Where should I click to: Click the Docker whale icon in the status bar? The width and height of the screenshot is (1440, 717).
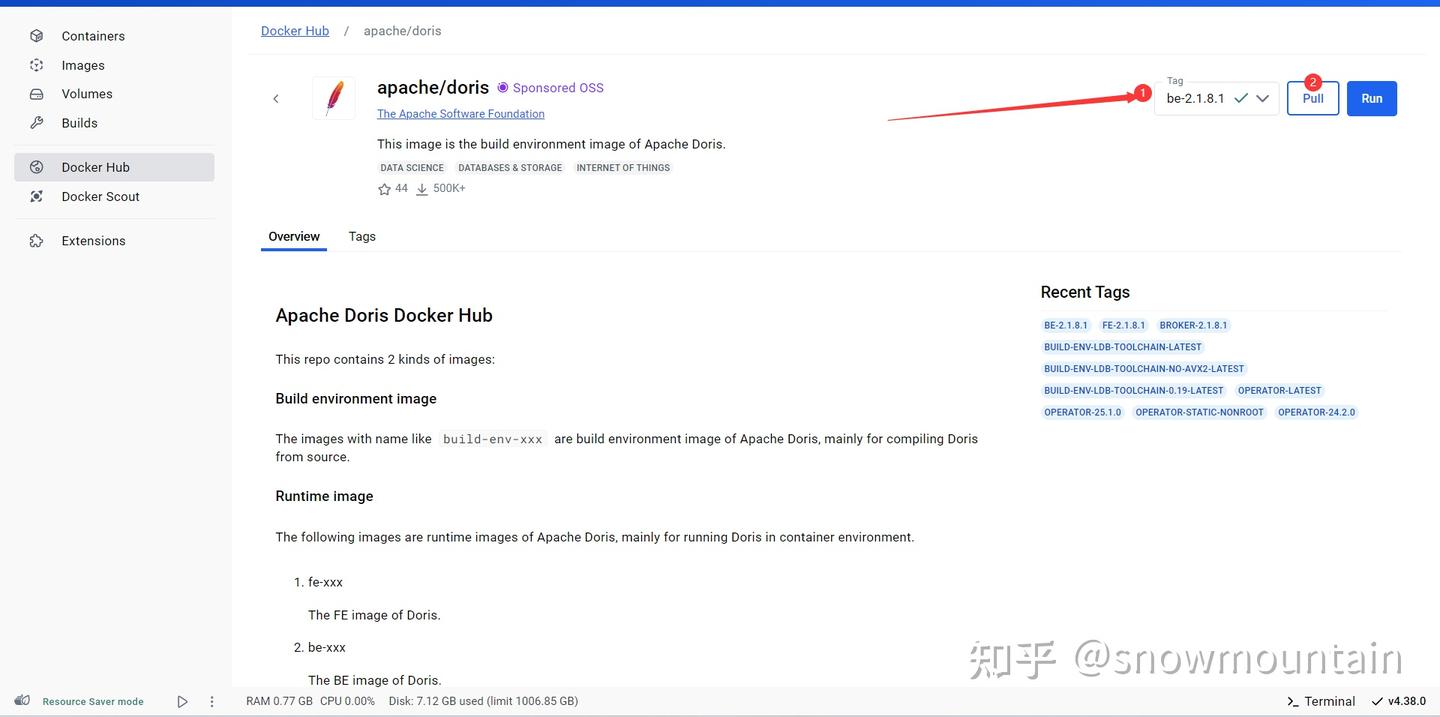coord(21,700)
